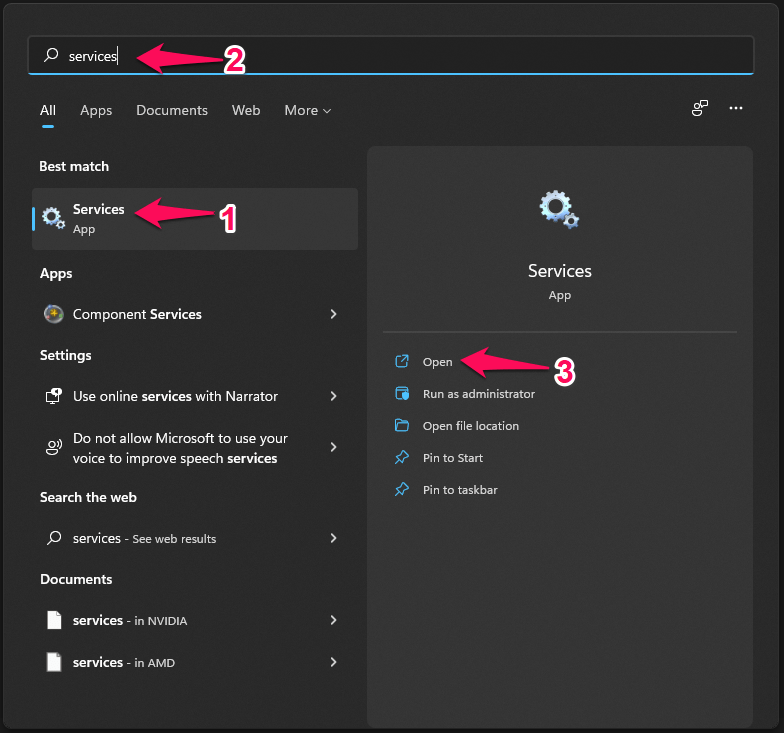Open the three-dots more options menu
This screenshot has width=784, height=733.
pyautogui.click(x=736, y=109)
